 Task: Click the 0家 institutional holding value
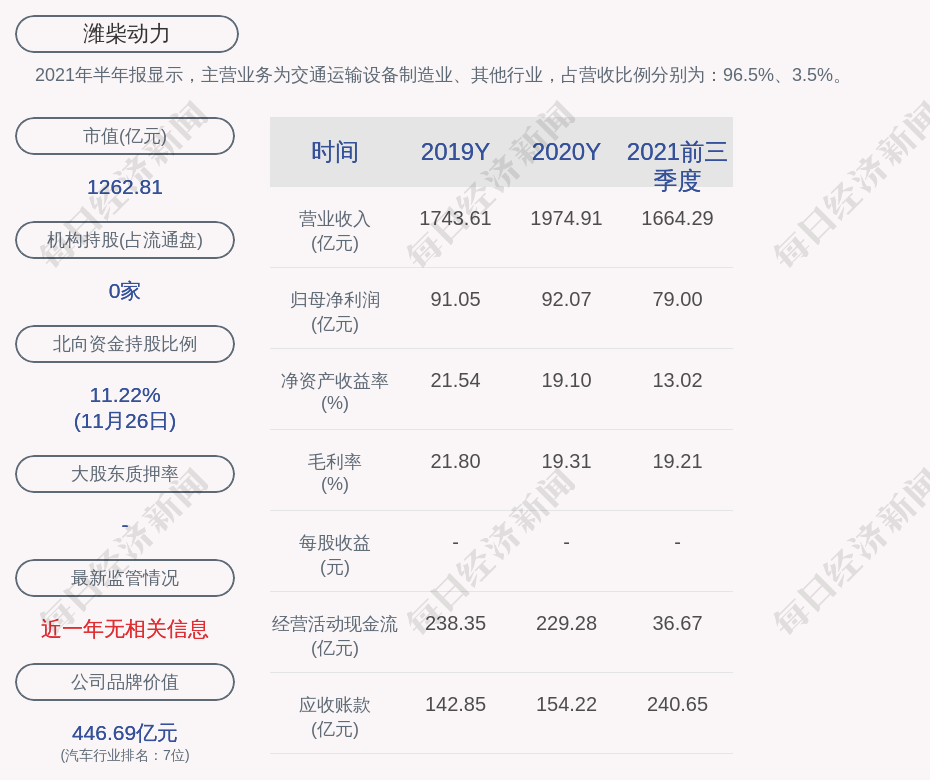click(125, 291)
